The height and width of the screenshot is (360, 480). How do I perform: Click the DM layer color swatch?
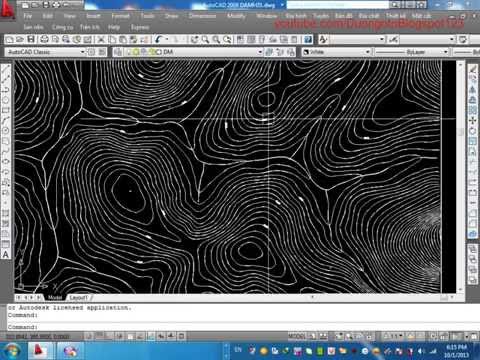click(160, 52)
